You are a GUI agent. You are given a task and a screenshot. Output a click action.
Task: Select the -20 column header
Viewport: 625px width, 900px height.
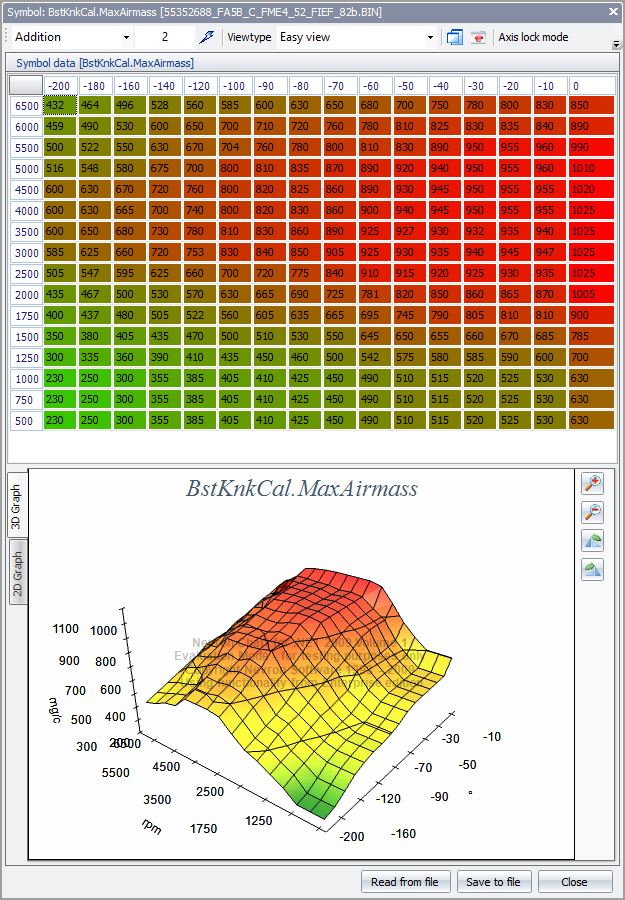516,86
